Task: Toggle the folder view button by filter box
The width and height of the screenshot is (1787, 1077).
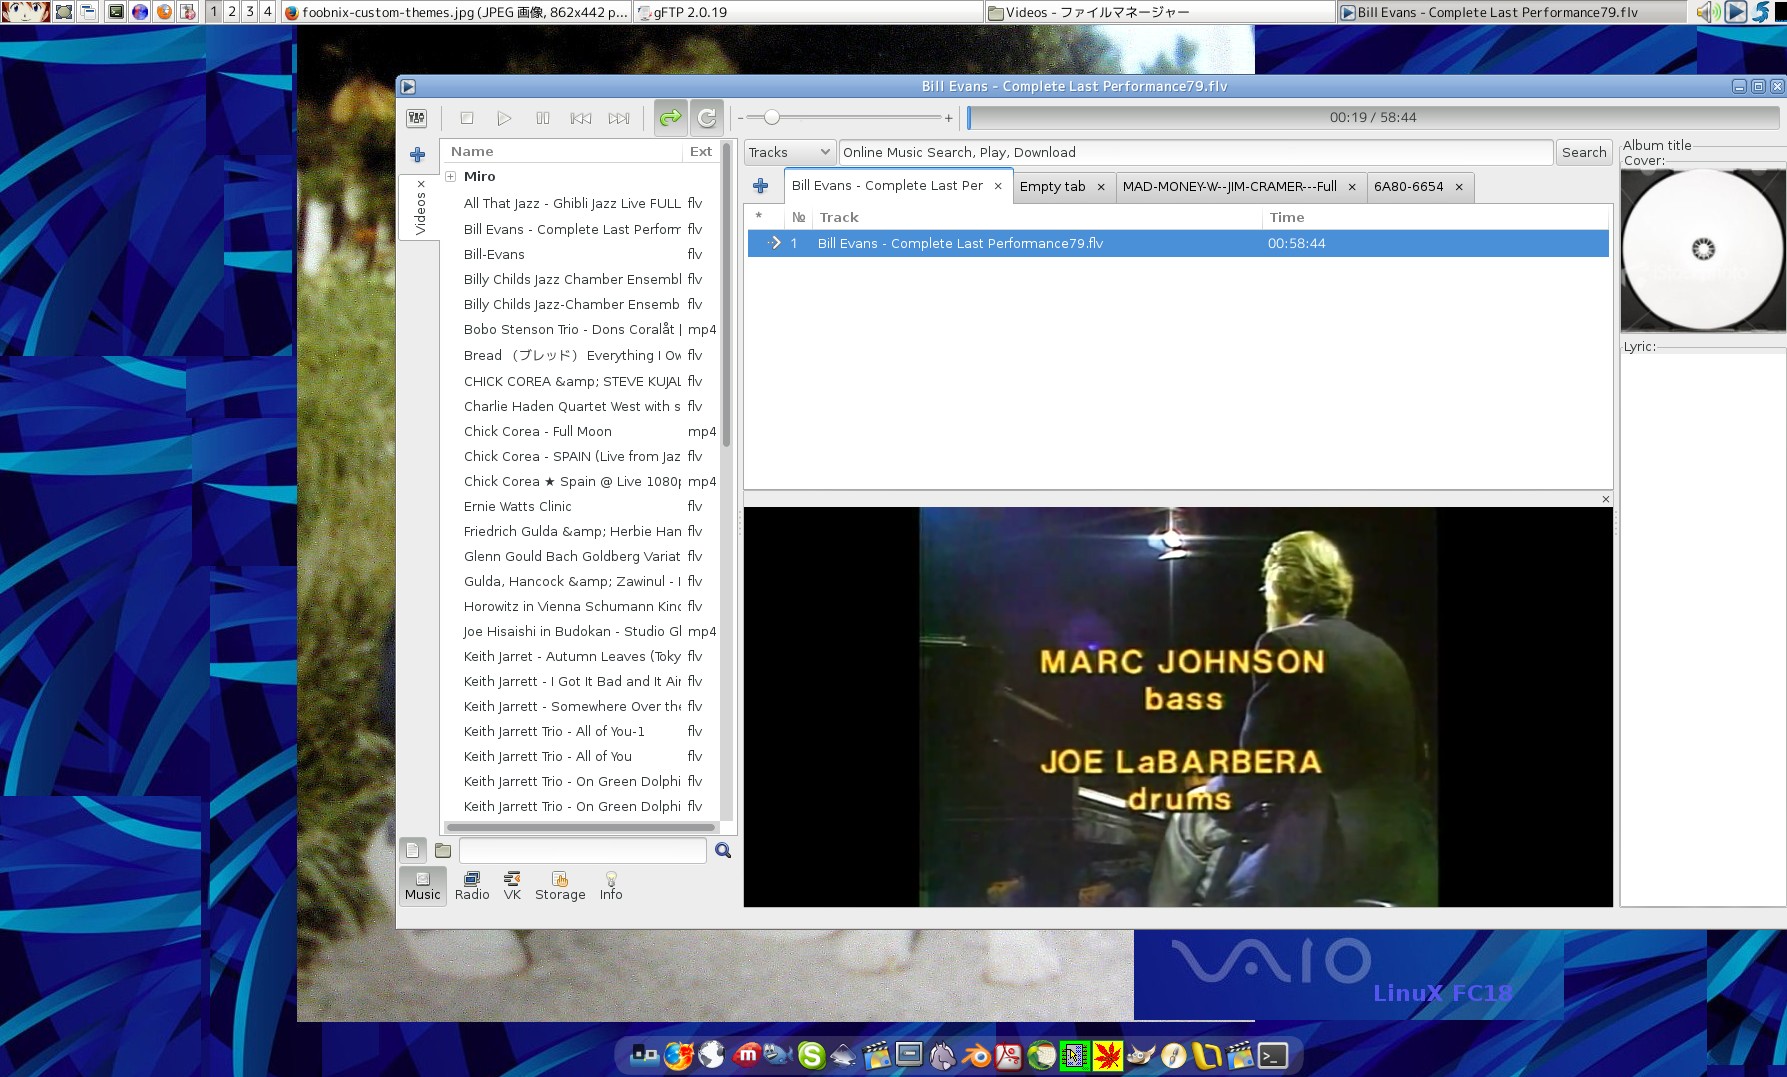Action: [x=443, y=850]
